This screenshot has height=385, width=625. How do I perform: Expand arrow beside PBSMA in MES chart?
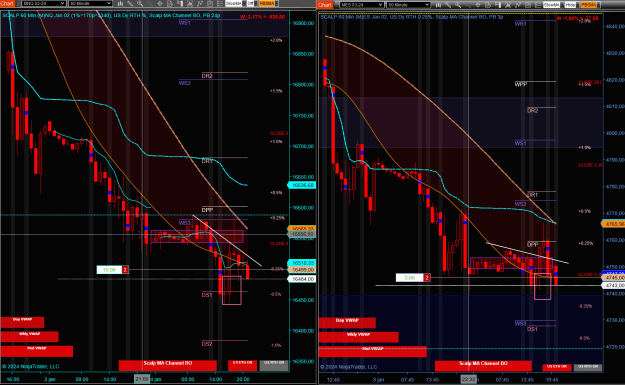click(x=599, y=5)
